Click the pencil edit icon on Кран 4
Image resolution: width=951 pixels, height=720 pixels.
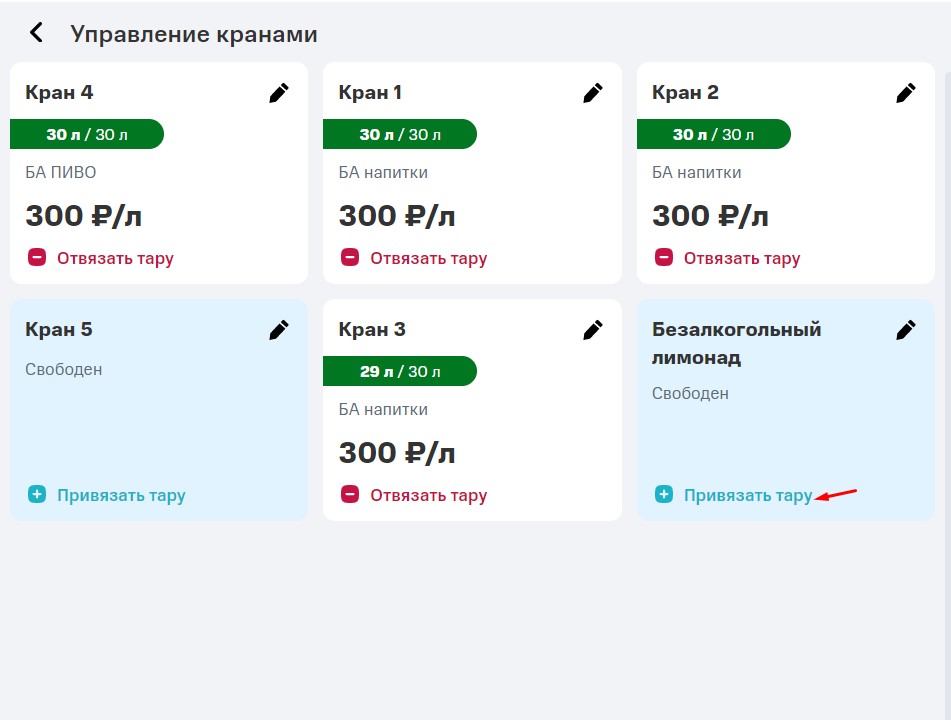(279, 92)
